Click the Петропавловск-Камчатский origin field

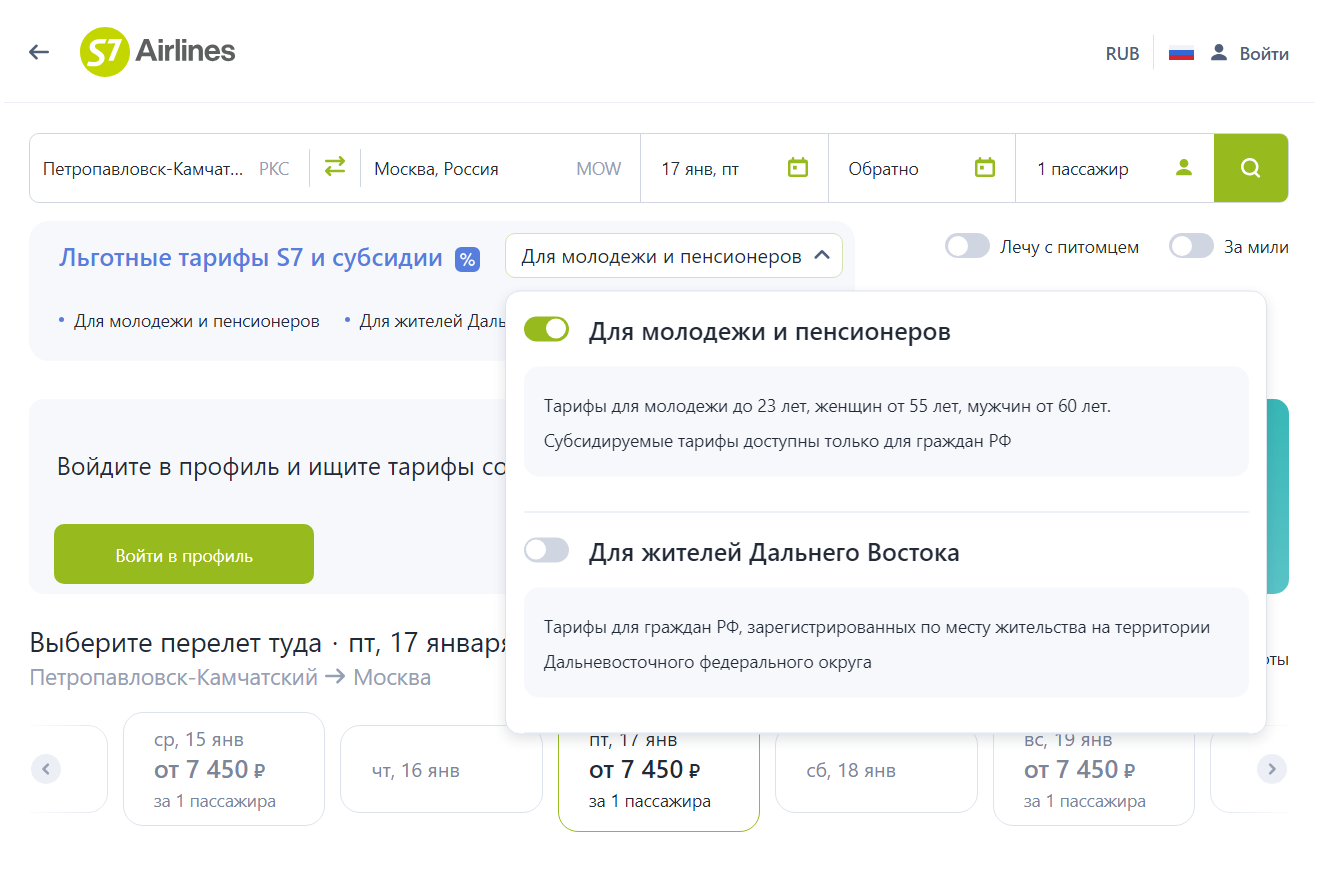click(x=168, y=168)
